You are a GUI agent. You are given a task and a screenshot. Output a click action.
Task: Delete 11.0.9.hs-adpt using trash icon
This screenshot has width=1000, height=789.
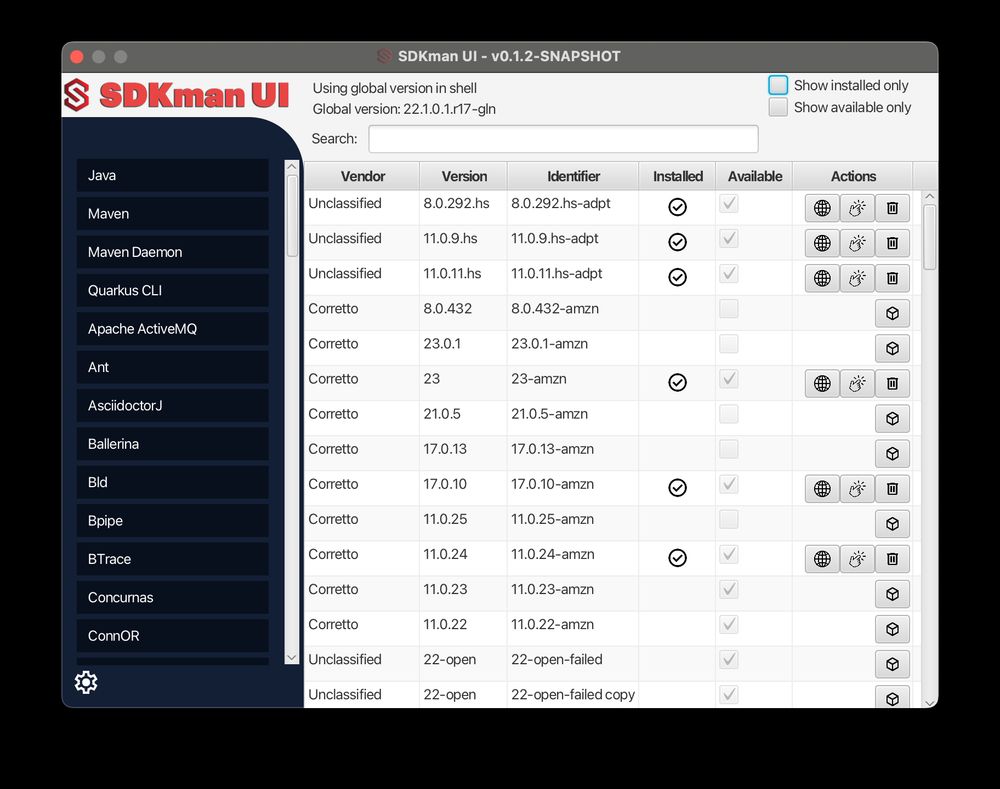click(x=892, y=243)
